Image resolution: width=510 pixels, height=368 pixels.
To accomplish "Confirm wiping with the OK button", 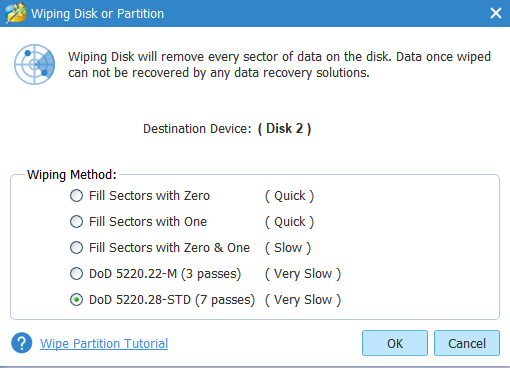I will [395, 343].
